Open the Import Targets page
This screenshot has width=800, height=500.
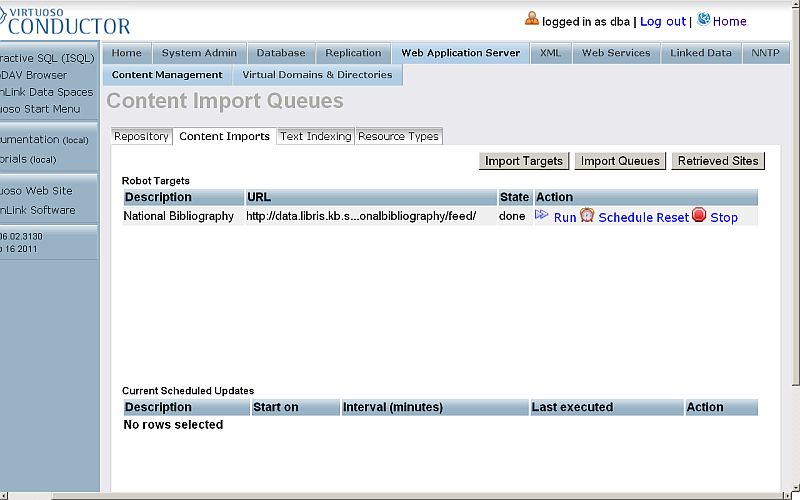coord(524,161)
